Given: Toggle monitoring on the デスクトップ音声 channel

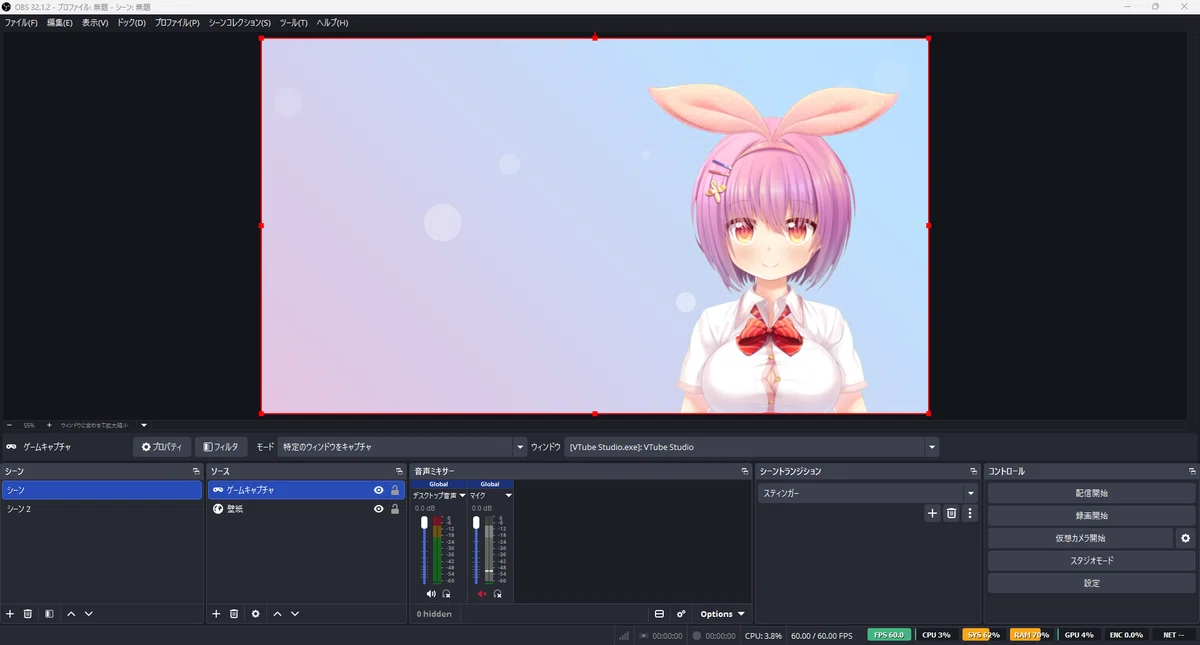Looking at the screenshot, I should click(446, 594).
